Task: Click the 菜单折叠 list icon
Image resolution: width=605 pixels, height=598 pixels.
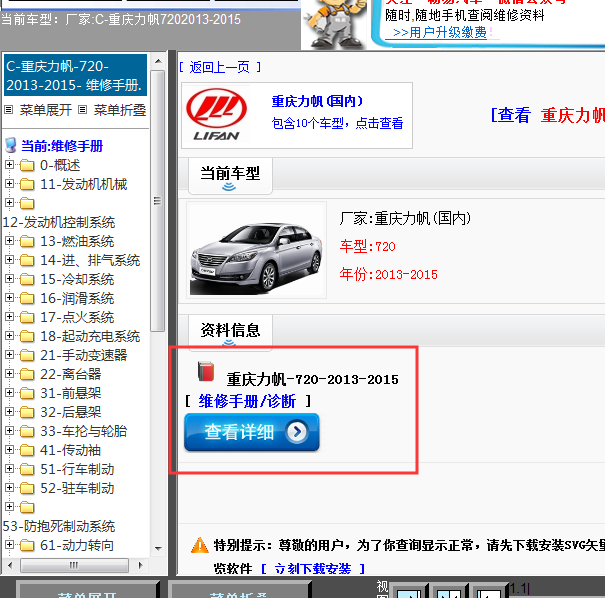Action: pyautogui.click(x=82, y=110)
